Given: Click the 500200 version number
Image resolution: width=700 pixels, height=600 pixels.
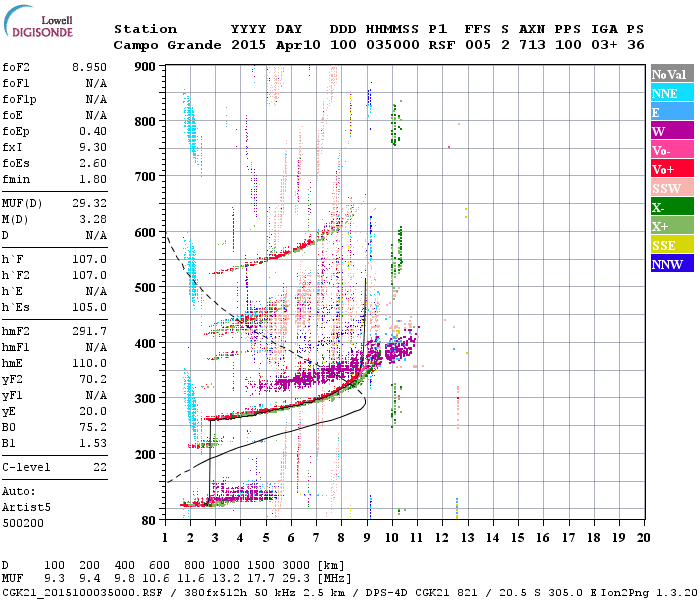Looking at the screenshot, I should 23,523.
